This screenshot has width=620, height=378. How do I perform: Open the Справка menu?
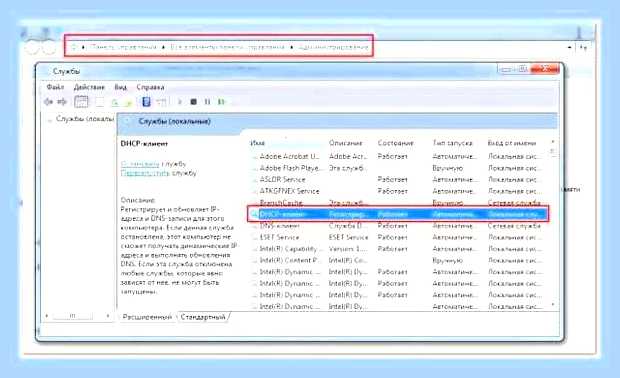(x=150, y=87)
